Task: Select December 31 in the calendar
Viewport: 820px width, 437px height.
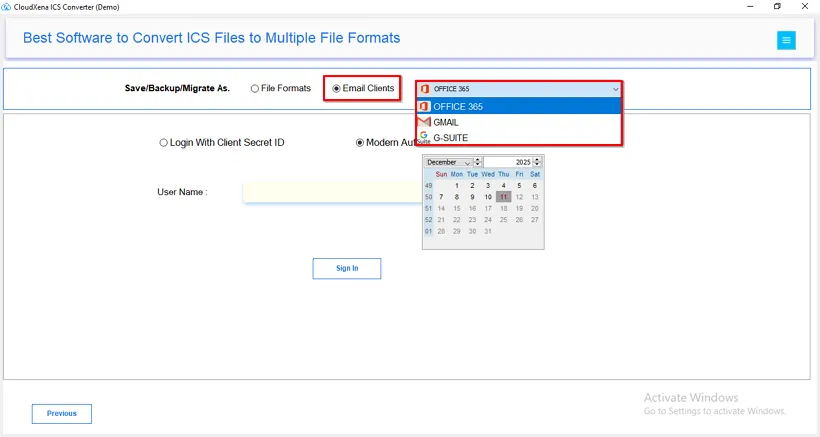Action: coord(488,232)
